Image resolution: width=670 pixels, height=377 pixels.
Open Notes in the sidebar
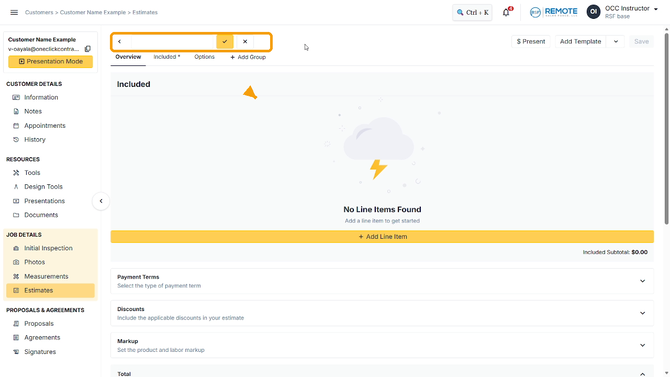tap(33, 112)
